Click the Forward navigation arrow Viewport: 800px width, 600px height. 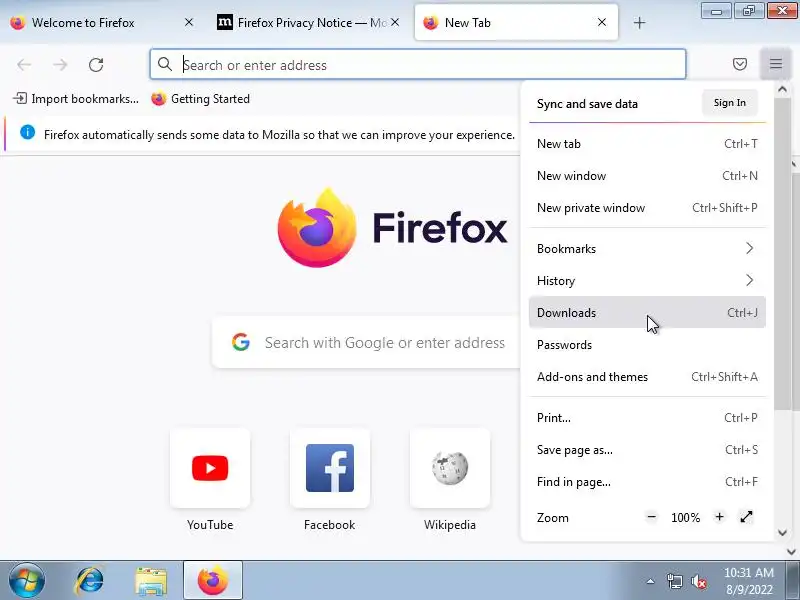coord(60,65)
